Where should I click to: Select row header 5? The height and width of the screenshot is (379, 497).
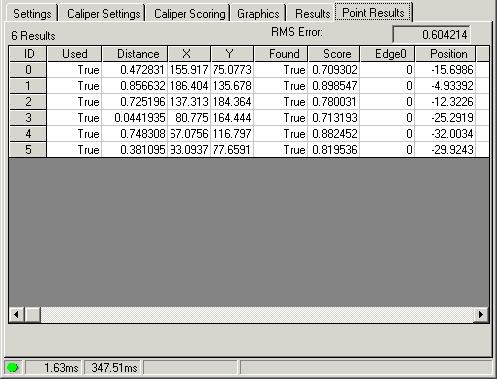click(28, 150)
